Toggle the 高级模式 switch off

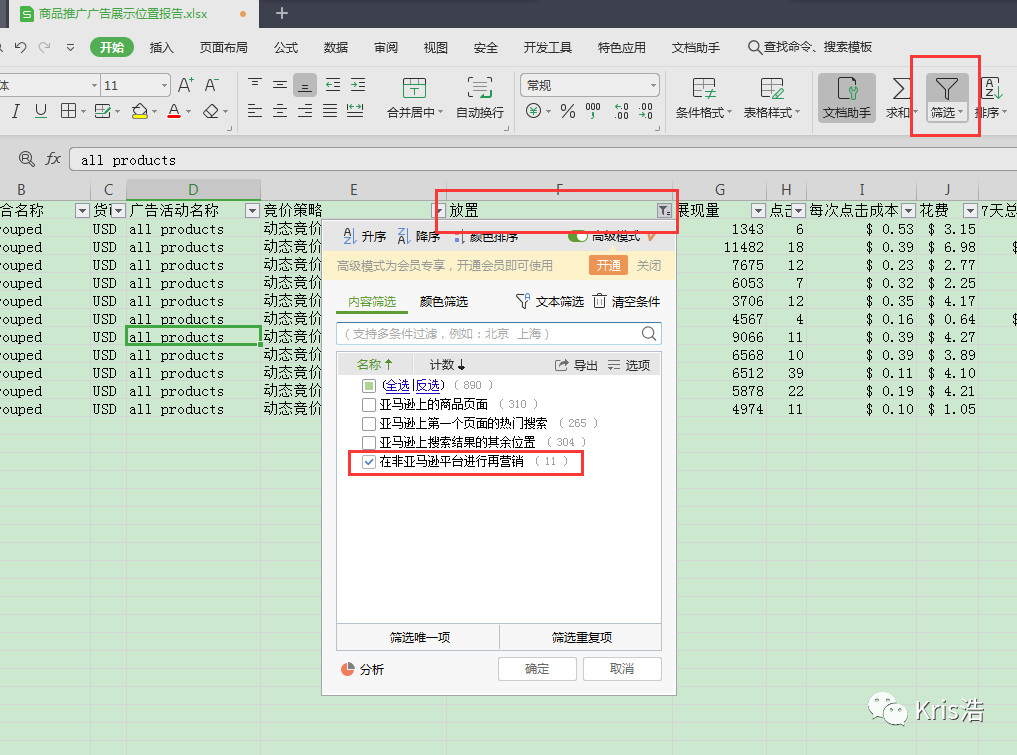577,236
